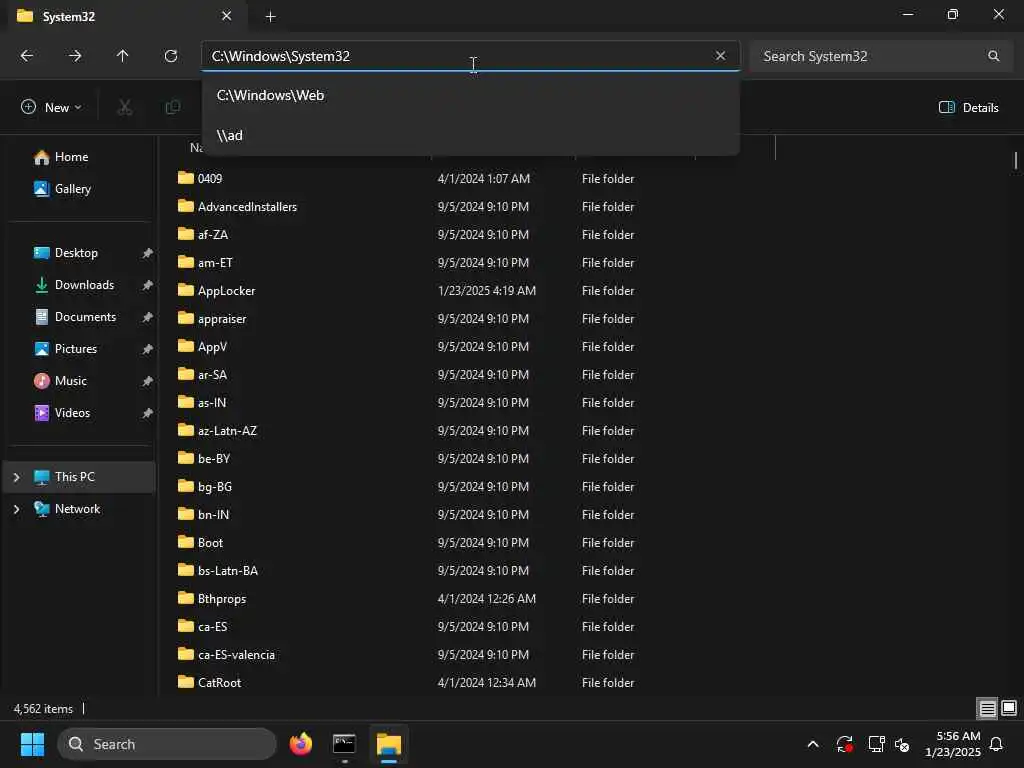Select the be-BY folder icon
1024x768 pixels.
pyautogui.click(x=186, y=458)
